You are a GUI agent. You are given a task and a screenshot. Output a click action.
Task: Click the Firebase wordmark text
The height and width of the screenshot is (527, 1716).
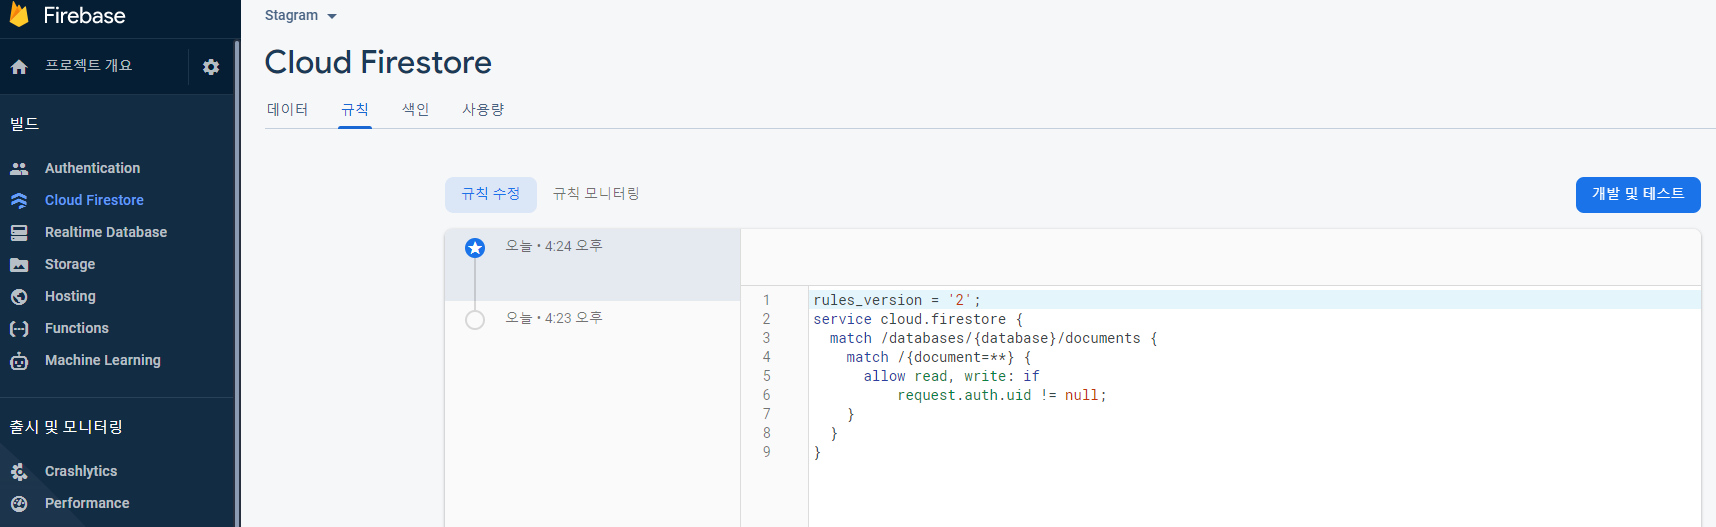point(84,15)
